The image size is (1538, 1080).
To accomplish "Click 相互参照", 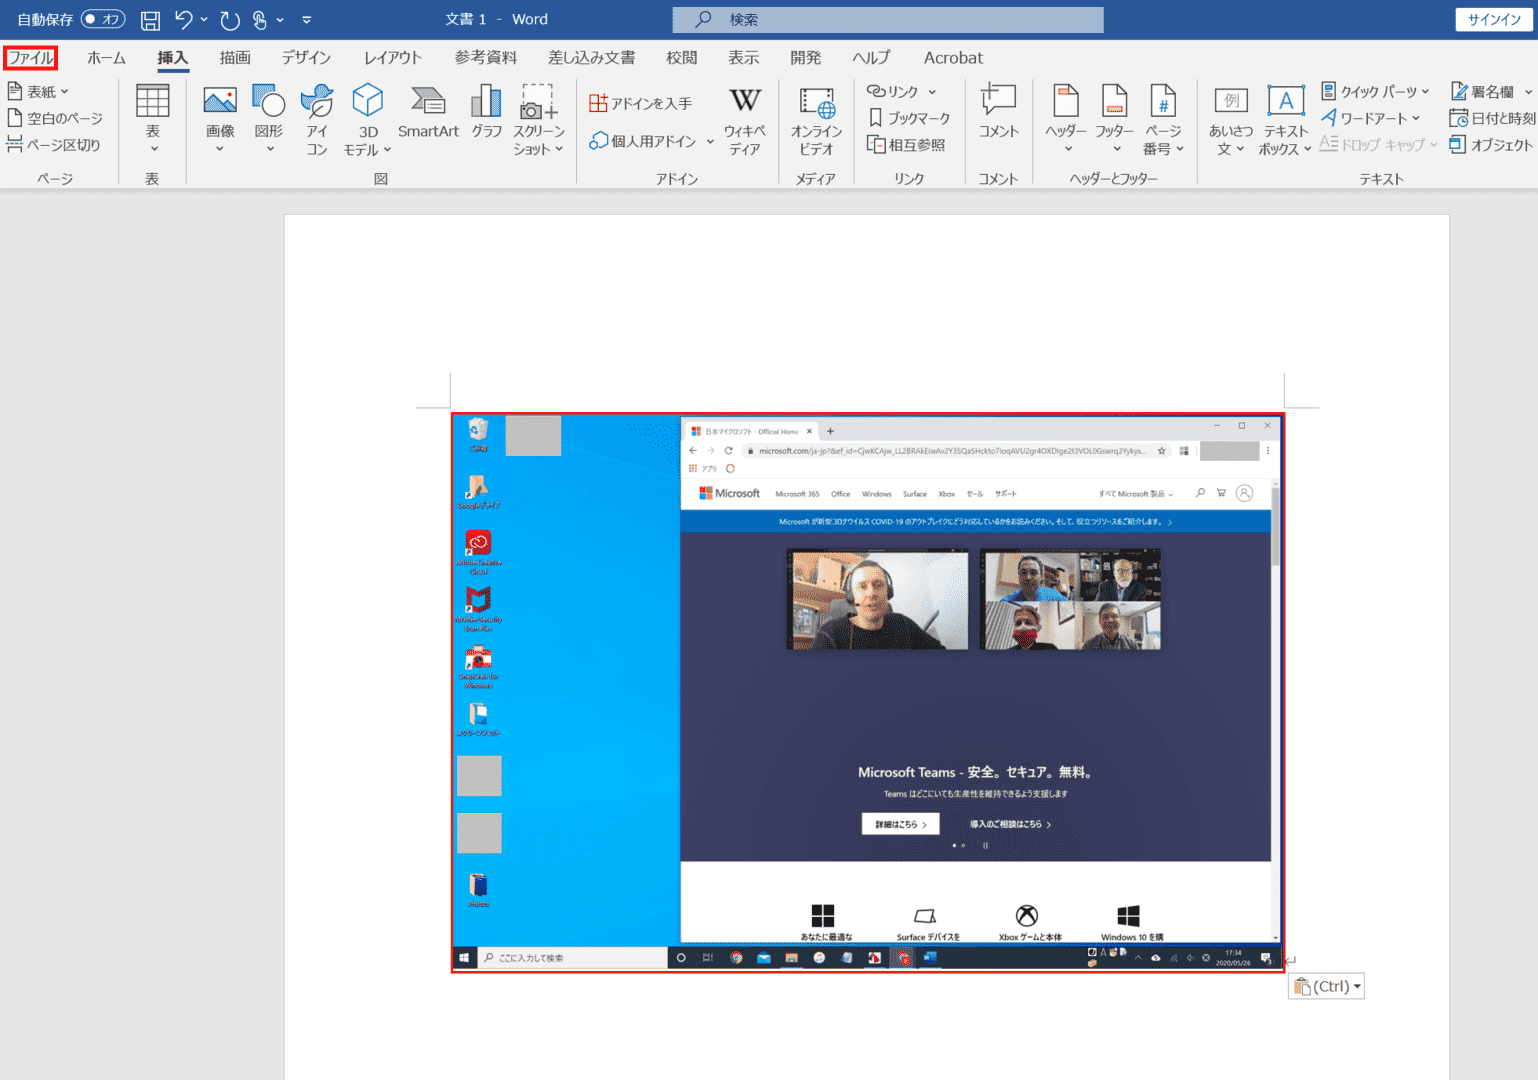I will tap(906, 144).
